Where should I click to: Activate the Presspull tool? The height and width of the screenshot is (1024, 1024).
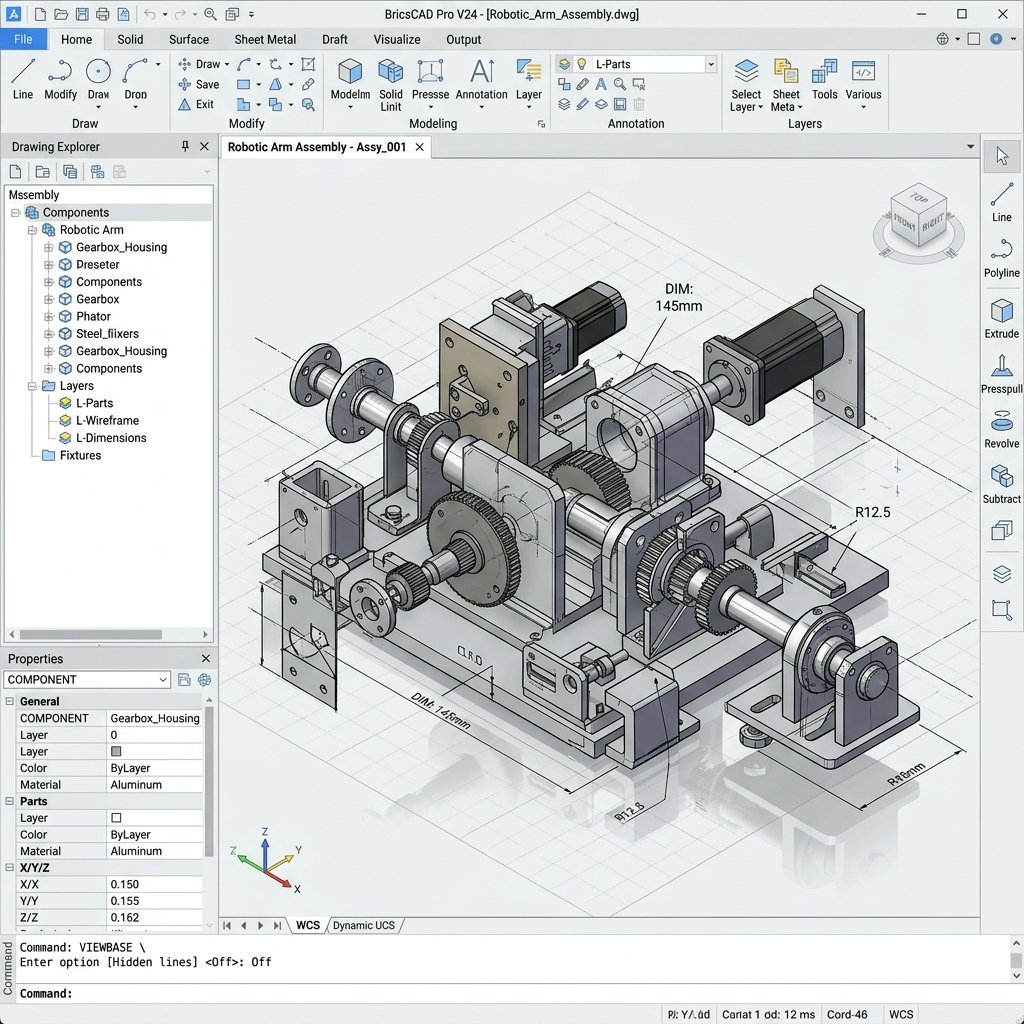point(1001,374)
